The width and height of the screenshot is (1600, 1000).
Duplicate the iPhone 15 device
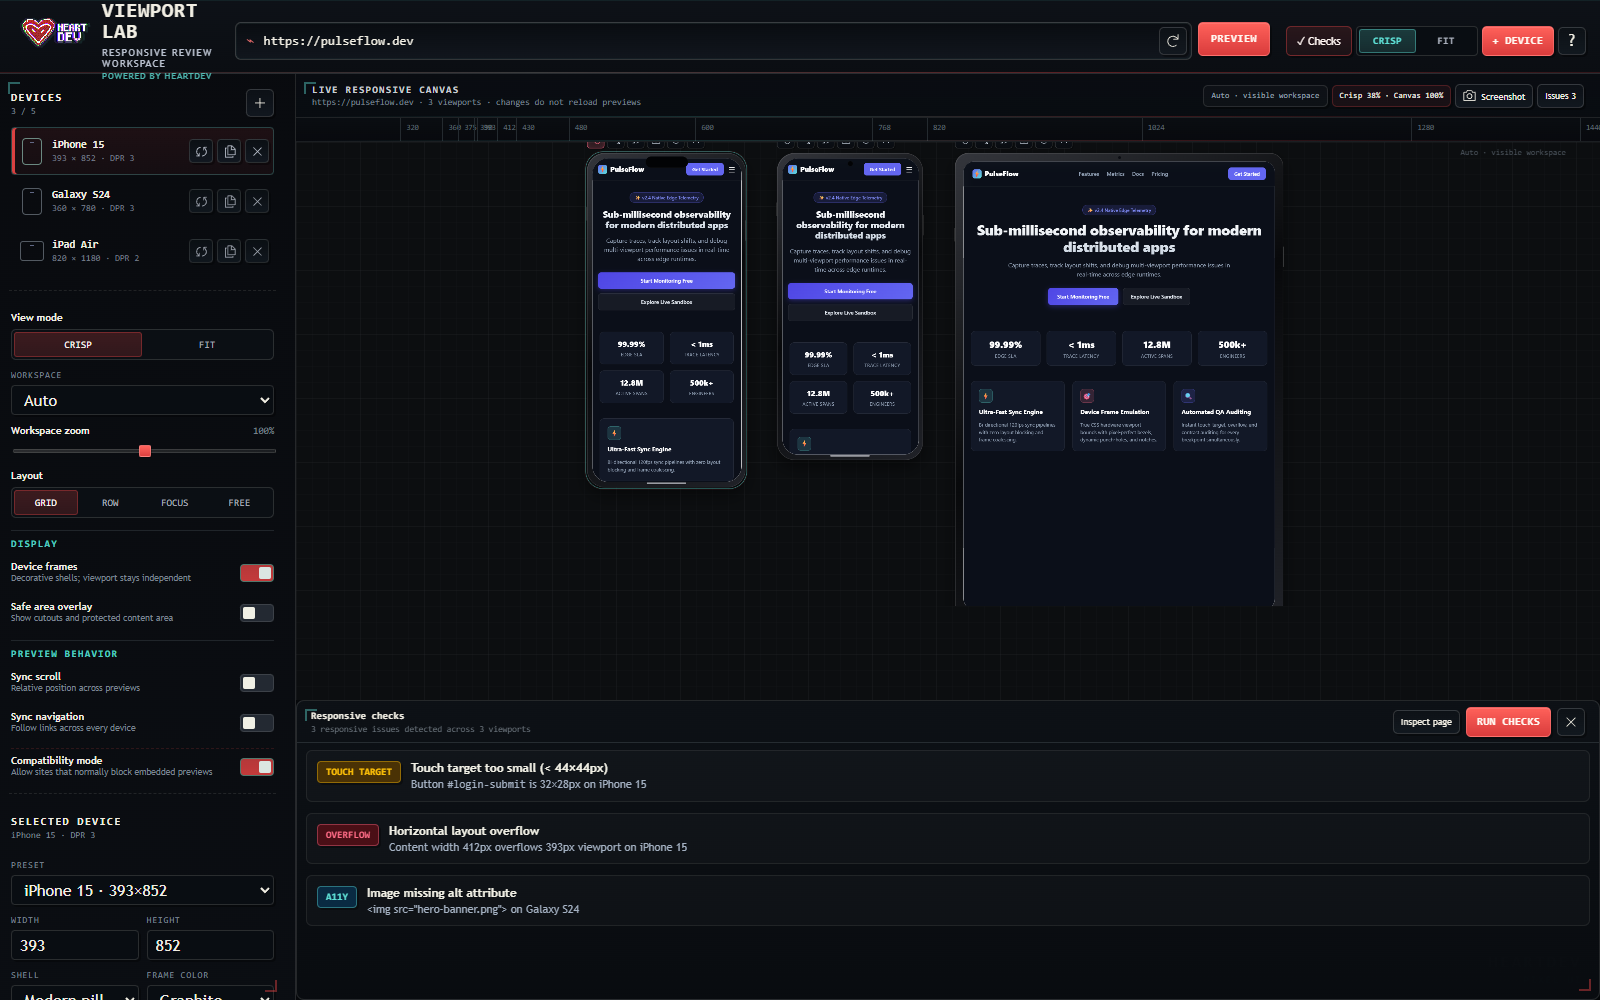(230, 151)
